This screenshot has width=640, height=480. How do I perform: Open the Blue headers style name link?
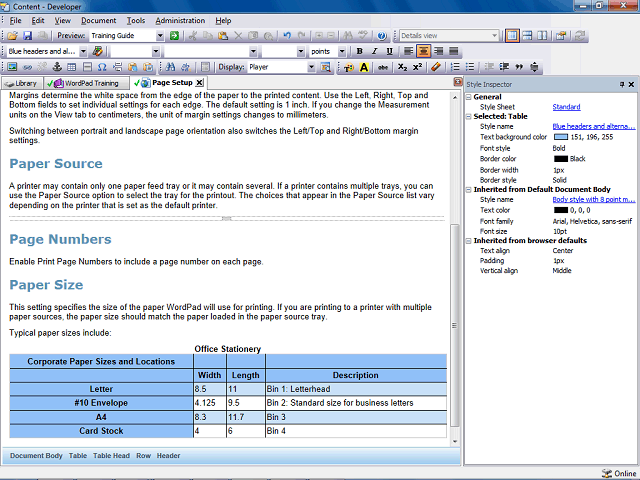tap(594, 127)
